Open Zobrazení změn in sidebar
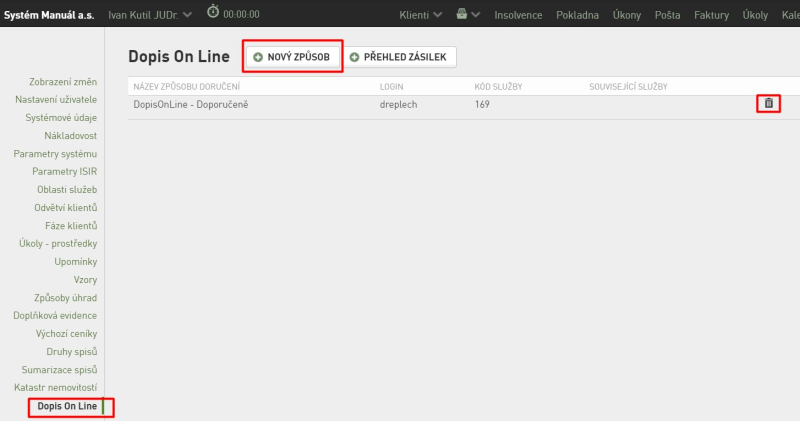The height and width of the screenshot is (421, 800). 63,82
